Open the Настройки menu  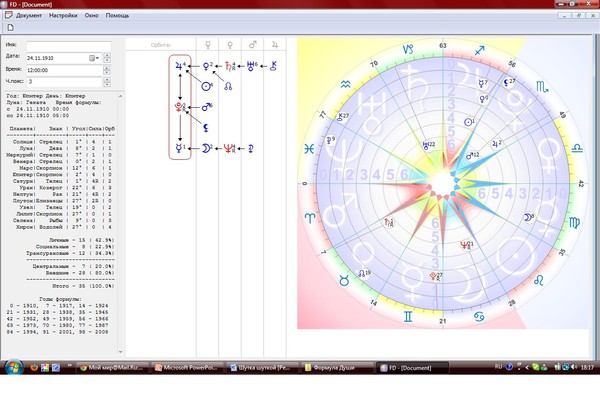(63, 16)
